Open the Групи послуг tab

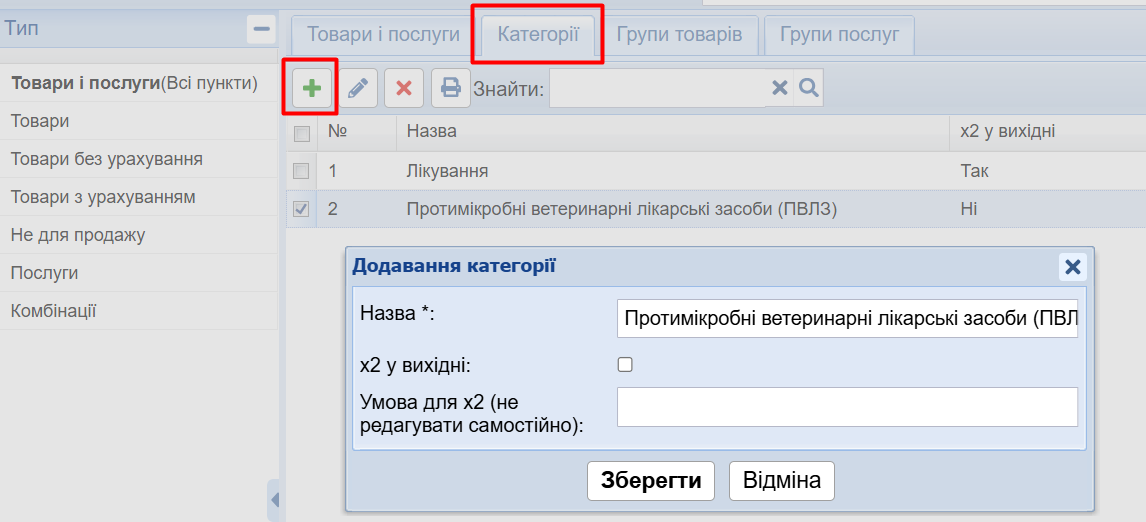[x=840, y=34]
